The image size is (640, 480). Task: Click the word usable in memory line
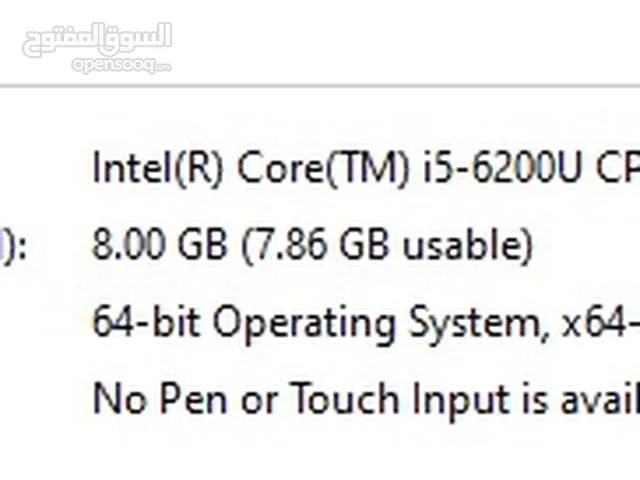tap(463, 244)
